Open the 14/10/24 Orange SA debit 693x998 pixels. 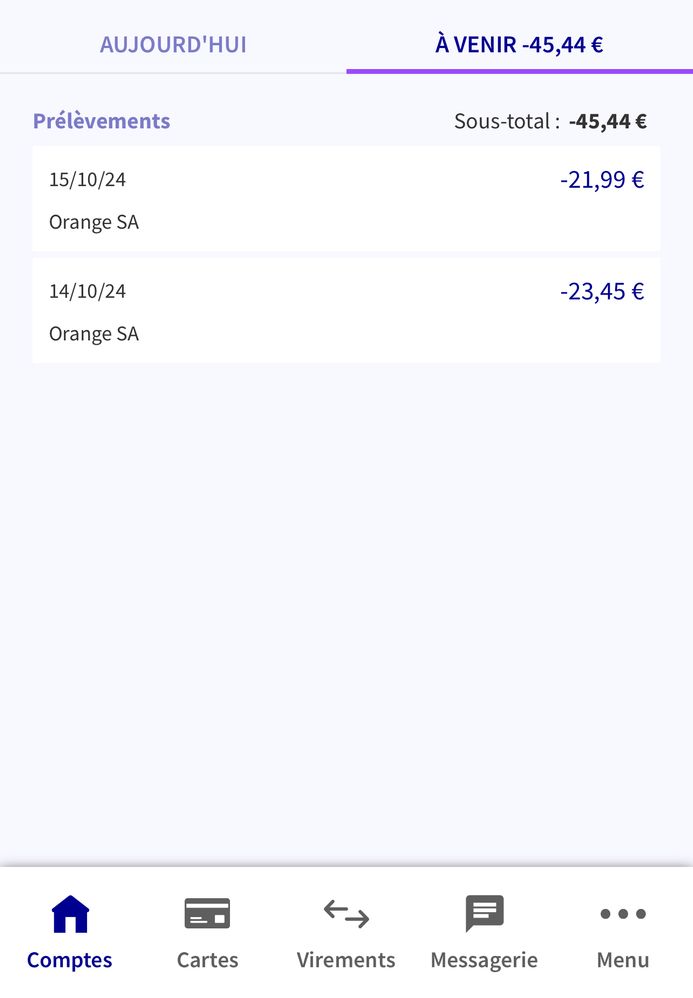pos(346,311)
